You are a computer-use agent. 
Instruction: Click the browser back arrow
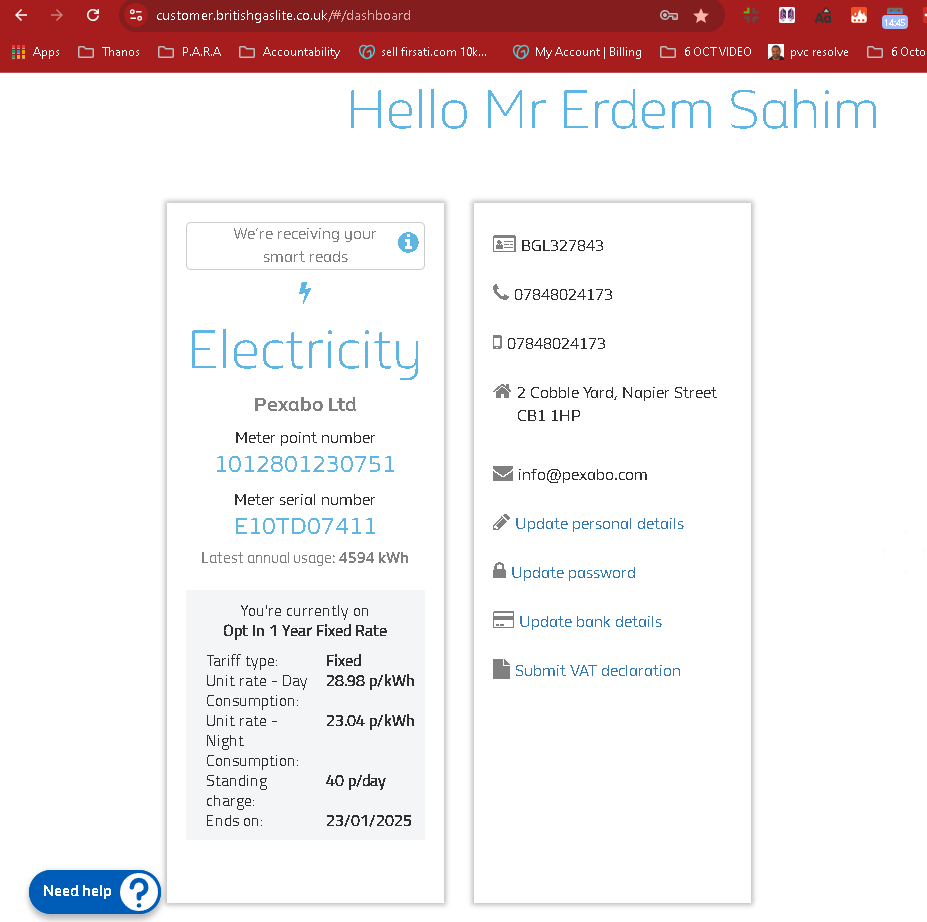pyautogui.click(x=21, y=15)
